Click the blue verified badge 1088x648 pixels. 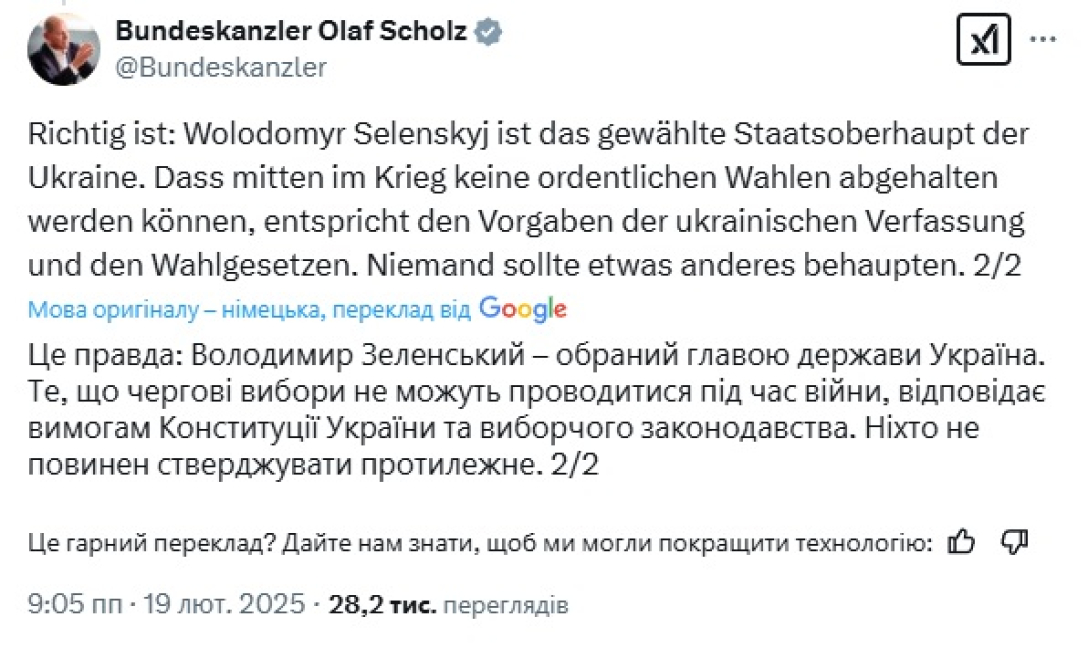[x=488, y=31]
